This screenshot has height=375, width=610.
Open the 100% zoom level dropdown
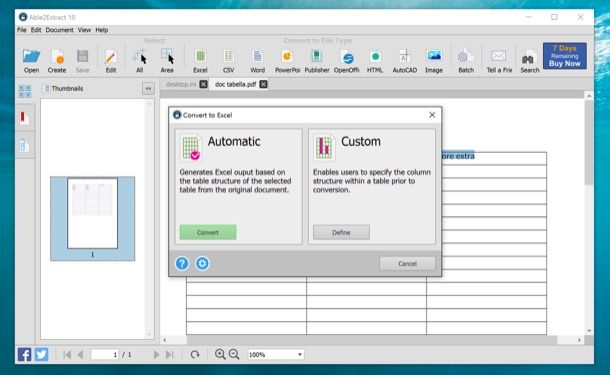click(276, 354)
